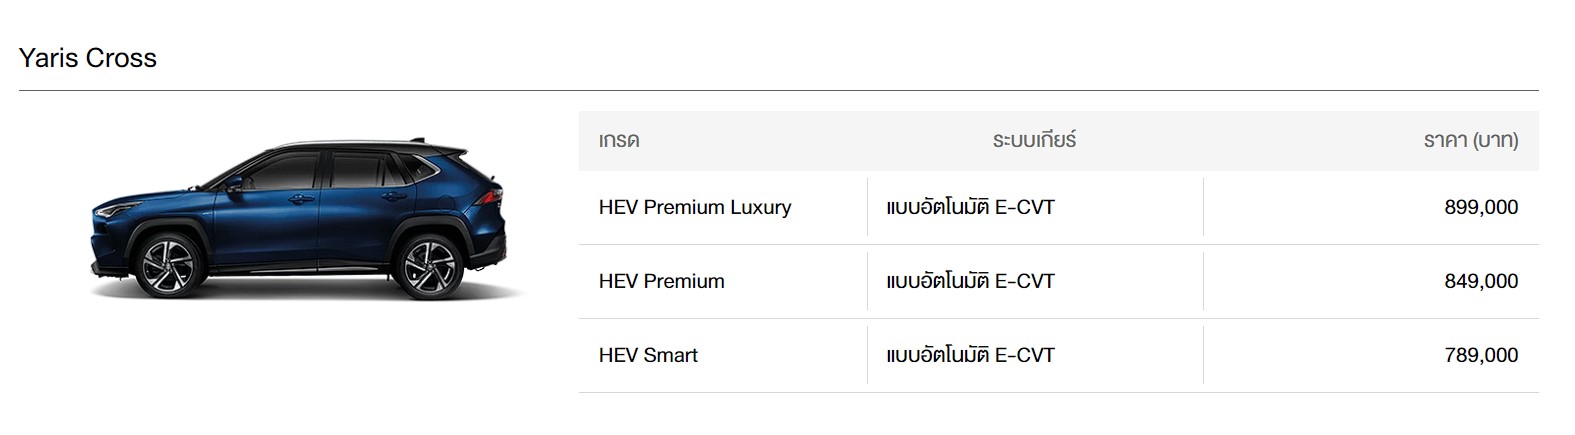Image resolution: width=1575 pixels, height=435 pixels.
Task: Click the E-CVT cell for HEV Smart
Action: [970, 356]
